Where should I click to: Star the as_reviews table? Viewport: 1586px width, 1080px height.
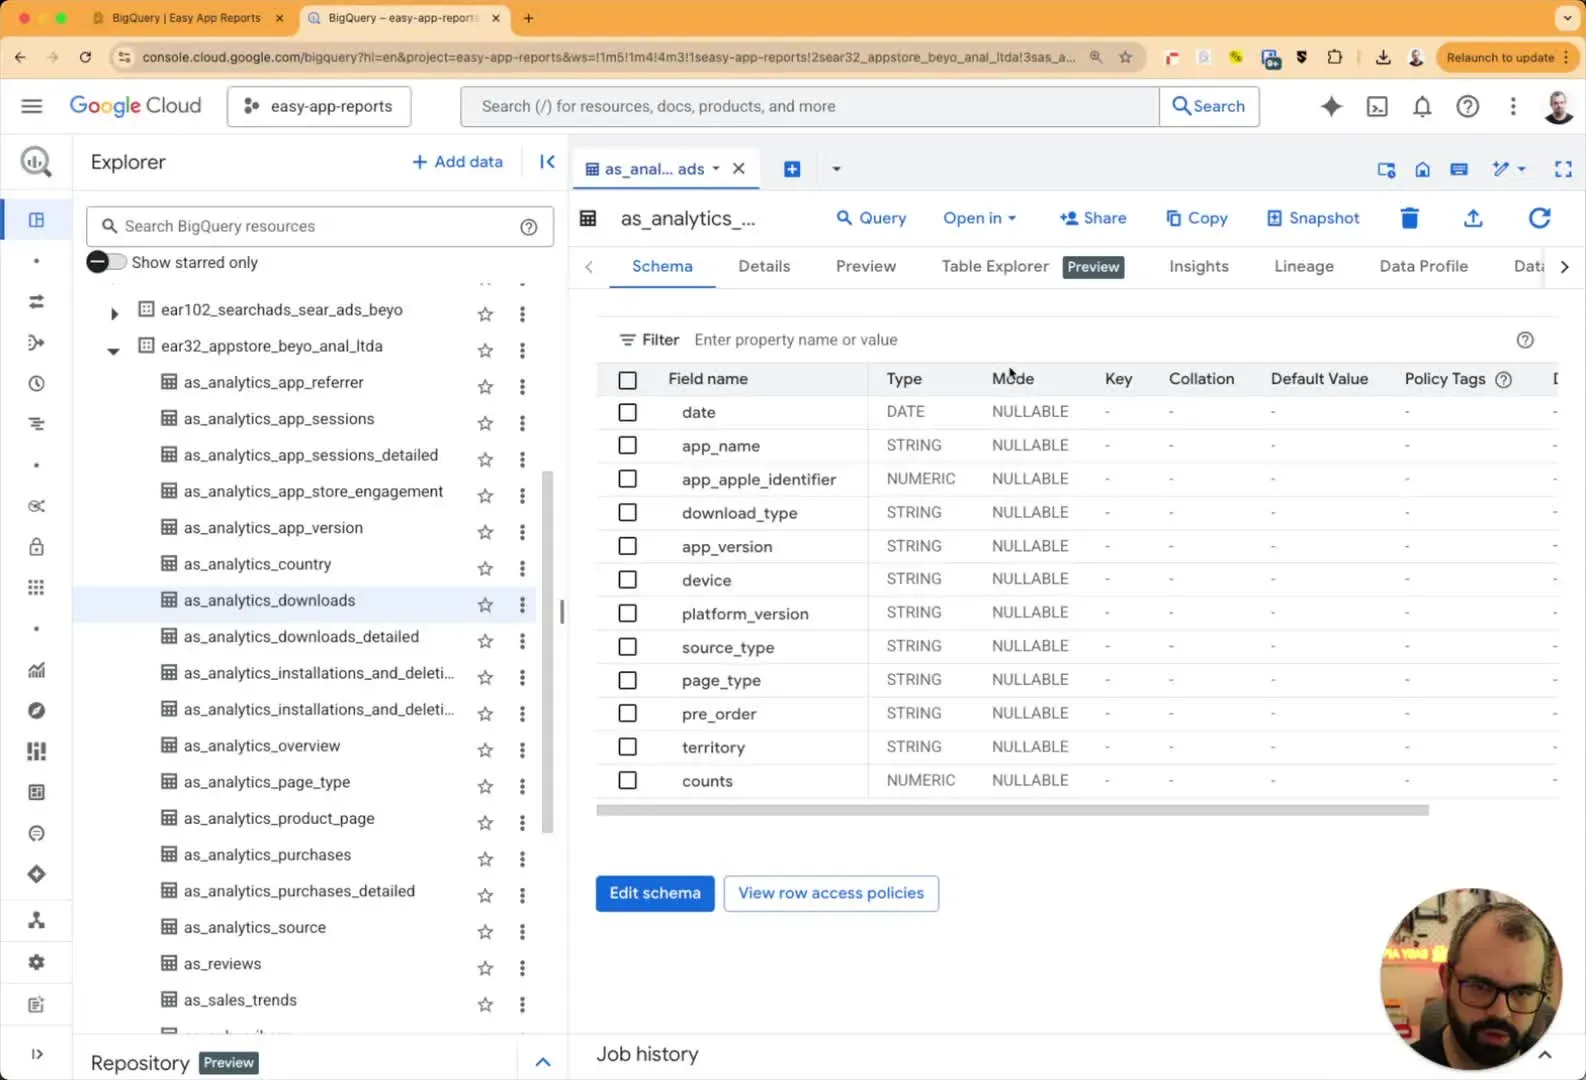[485, 967]
